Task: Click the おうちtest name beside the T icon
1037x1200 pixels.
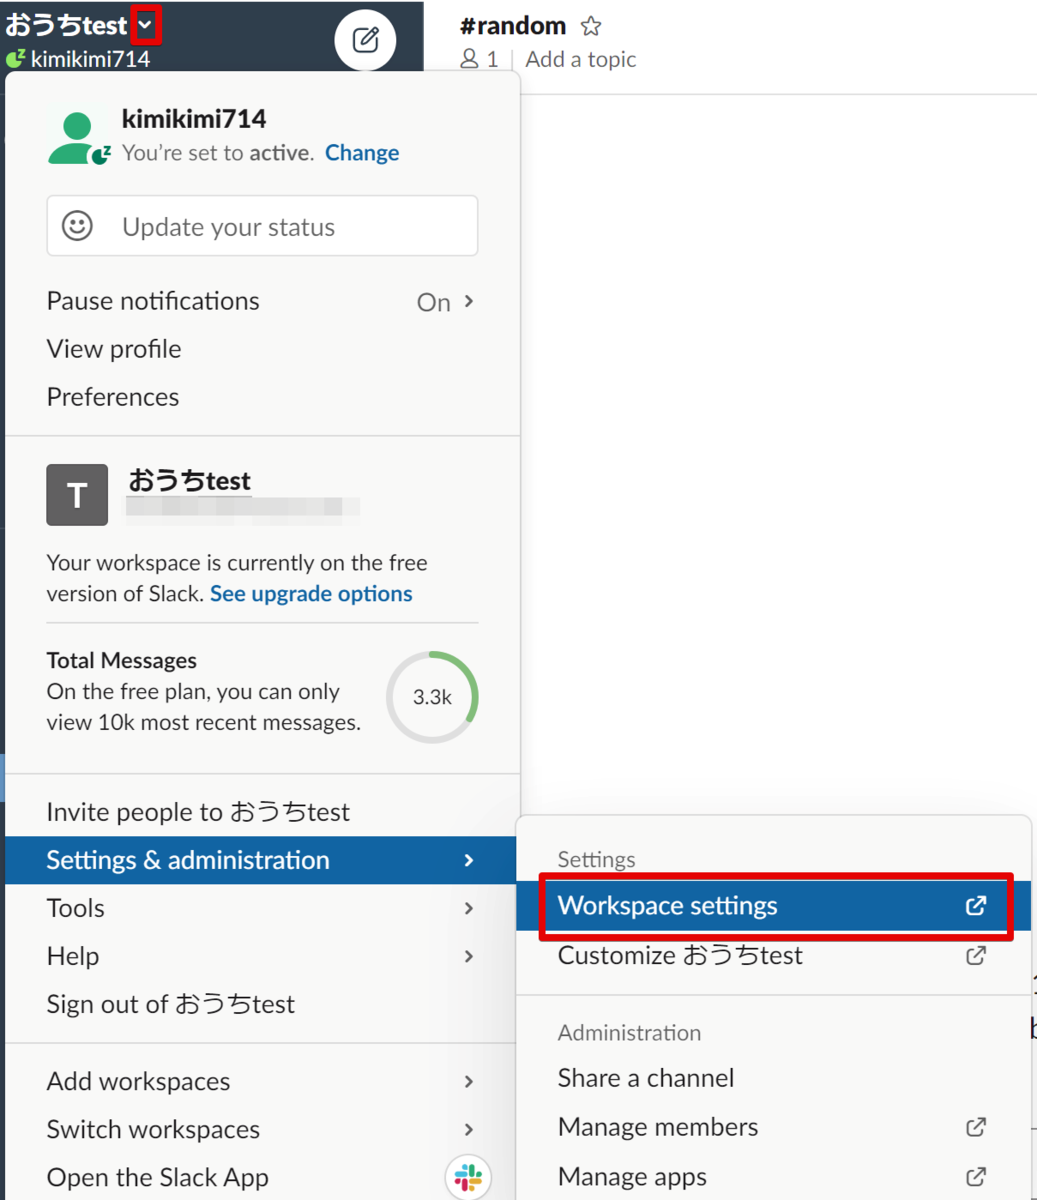Action: tap(189, 481)
